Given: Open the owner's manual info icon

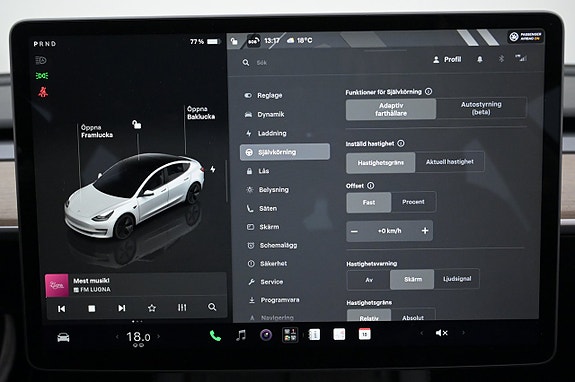Looking at the screenshot, I should 314,334.
